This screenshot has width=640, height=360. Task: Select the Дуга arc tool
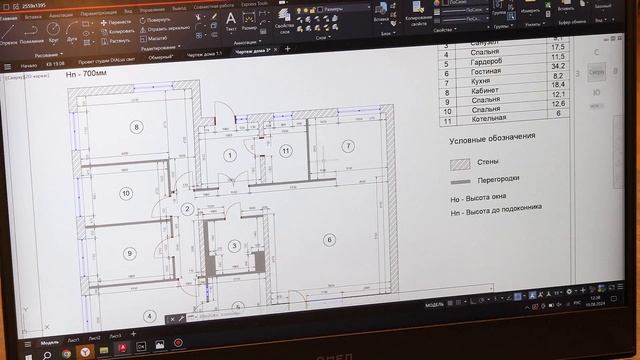pos(72,31)
